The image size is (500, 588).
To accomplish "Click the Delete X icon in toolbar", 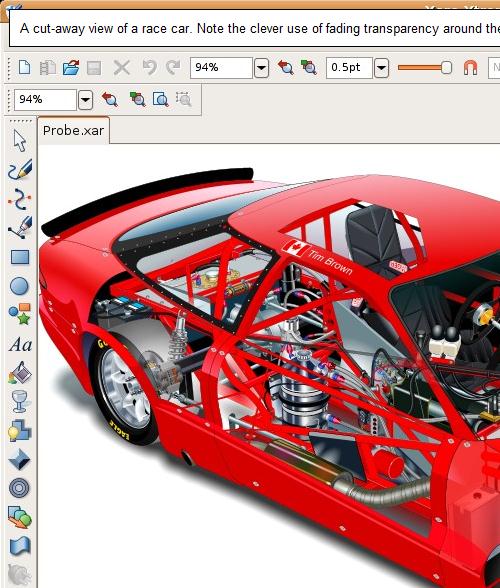I will pos(122,68).
